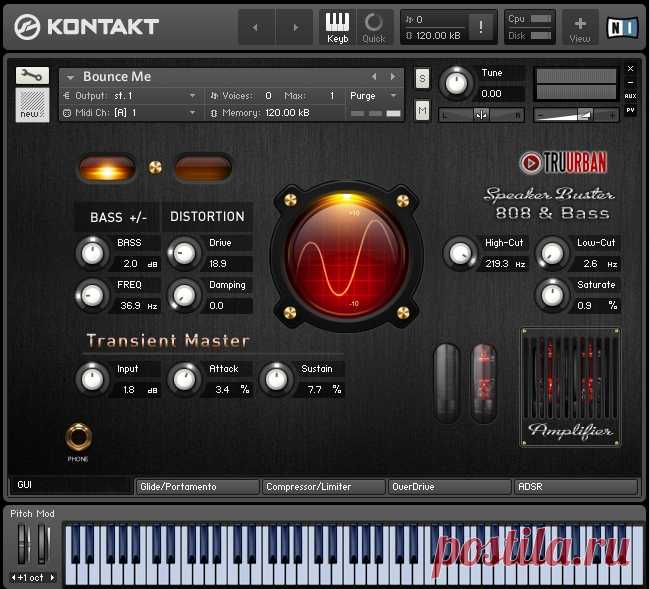Open the wrench instrument edit icon
Image resolution: width=650 pixels, height=589 pixels.
[x=32, y=75]
